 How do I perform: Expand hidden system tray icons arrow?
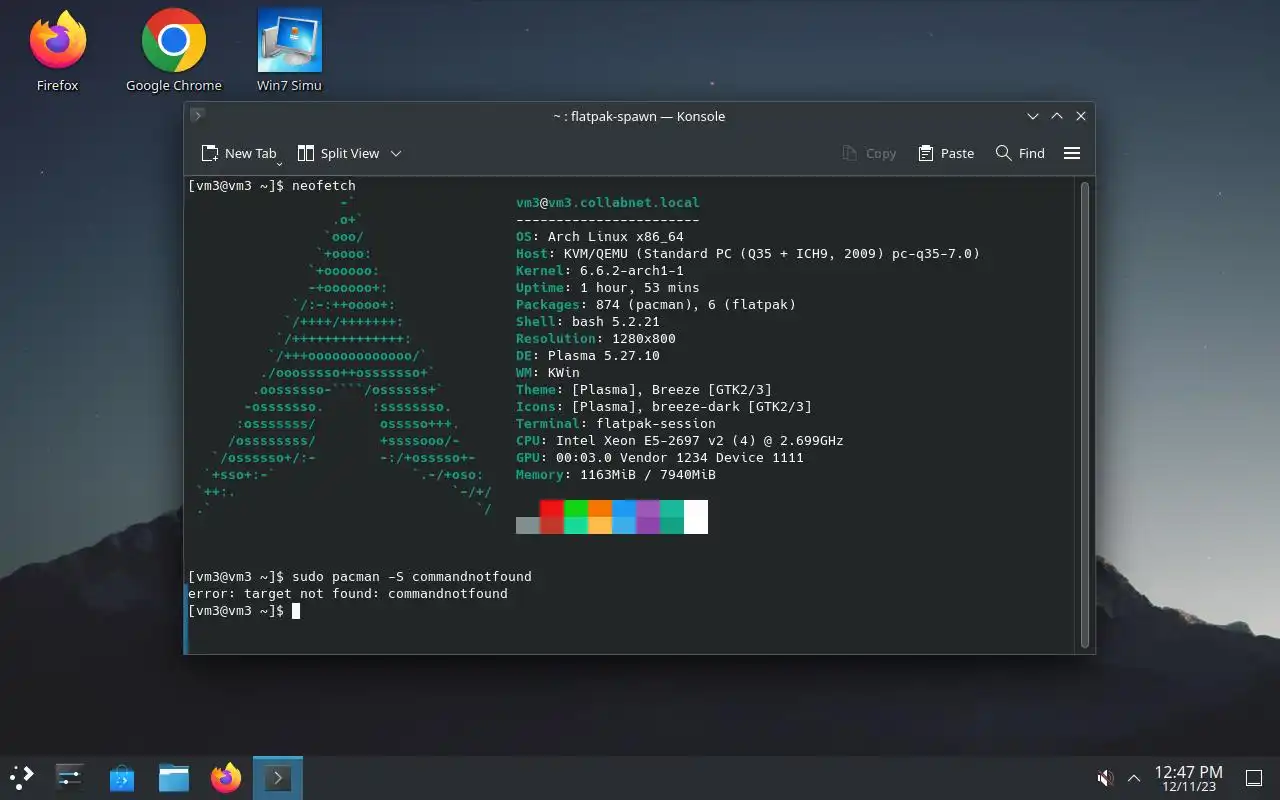tap(1134, 777)
